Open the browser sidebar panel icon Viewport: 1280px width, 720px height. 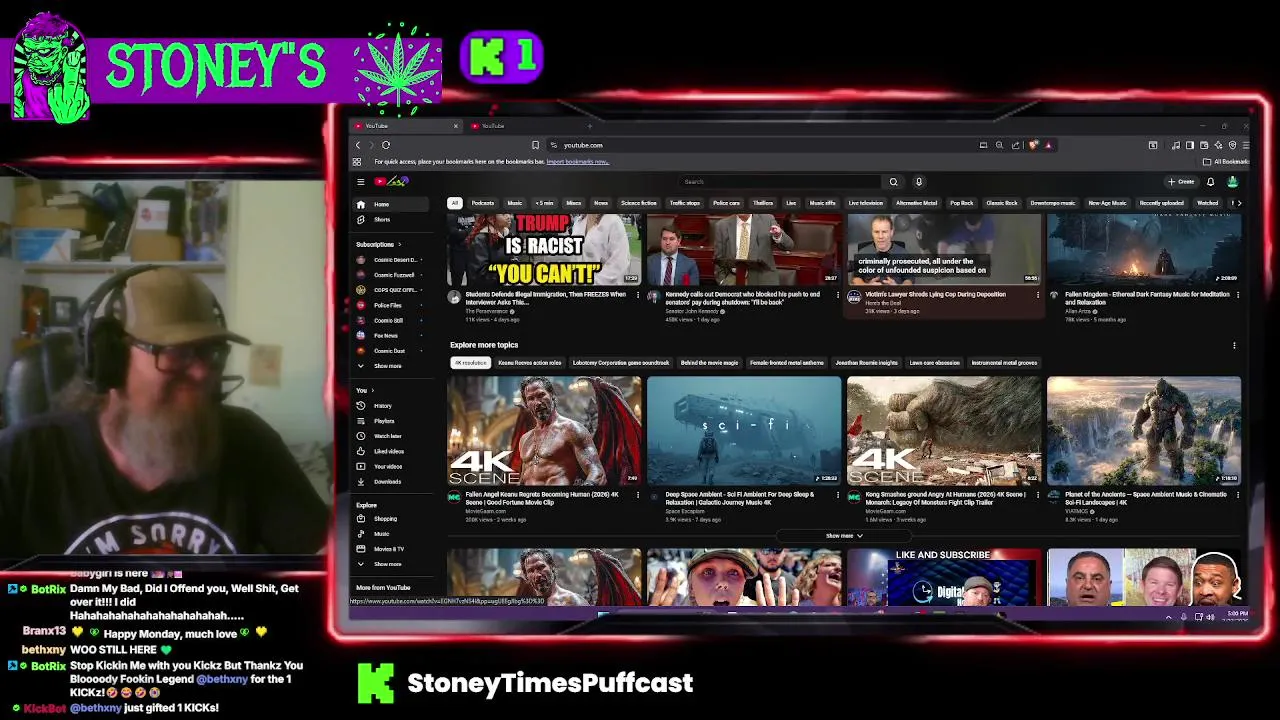(x=1190, y=145)
